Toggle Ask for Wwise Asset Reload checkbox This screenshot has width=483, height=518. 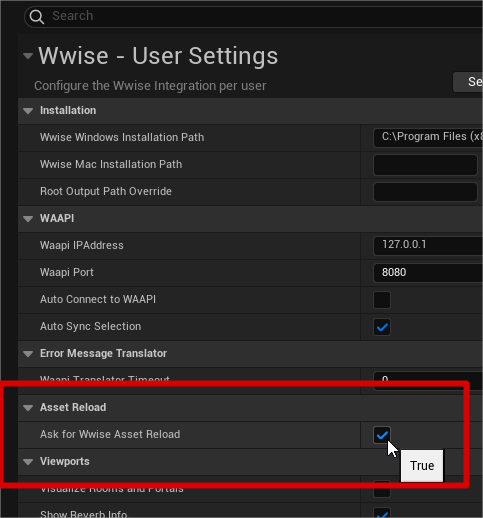[x=382, y=435]
